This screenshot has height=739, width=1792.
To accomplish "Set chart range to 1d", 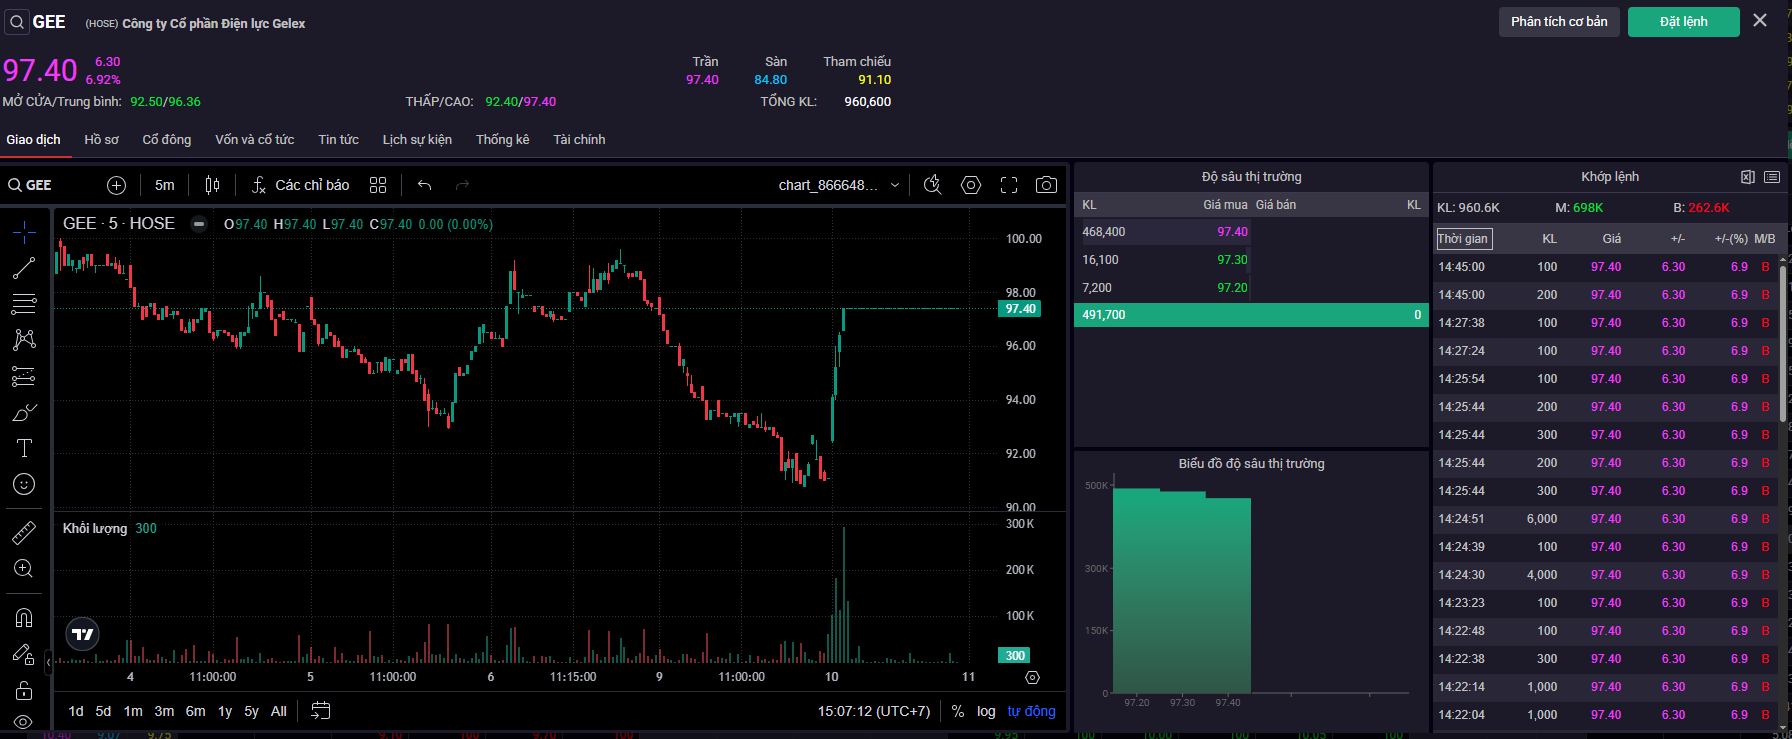I will [76, 711].
